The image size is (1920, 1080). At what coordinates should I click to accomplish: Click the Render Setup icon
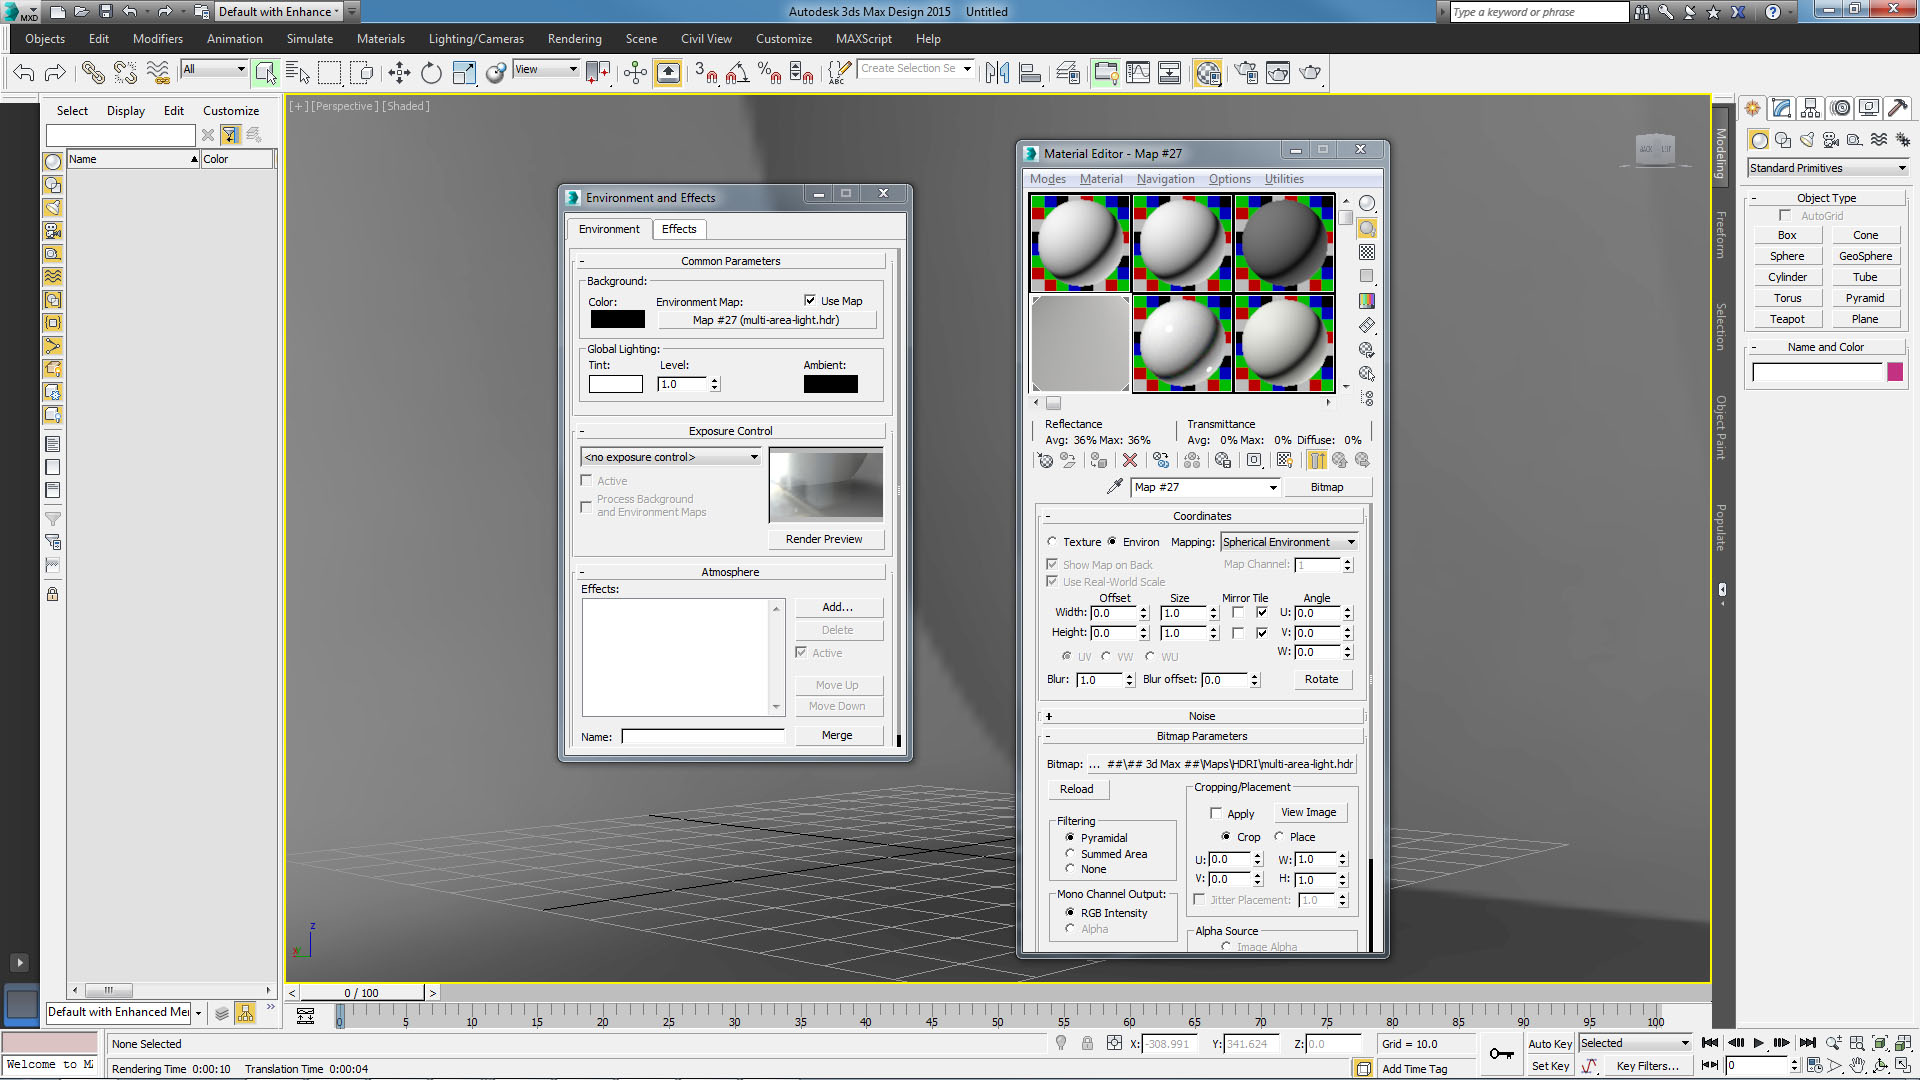pyautogui.click(x=1246, y=72)
